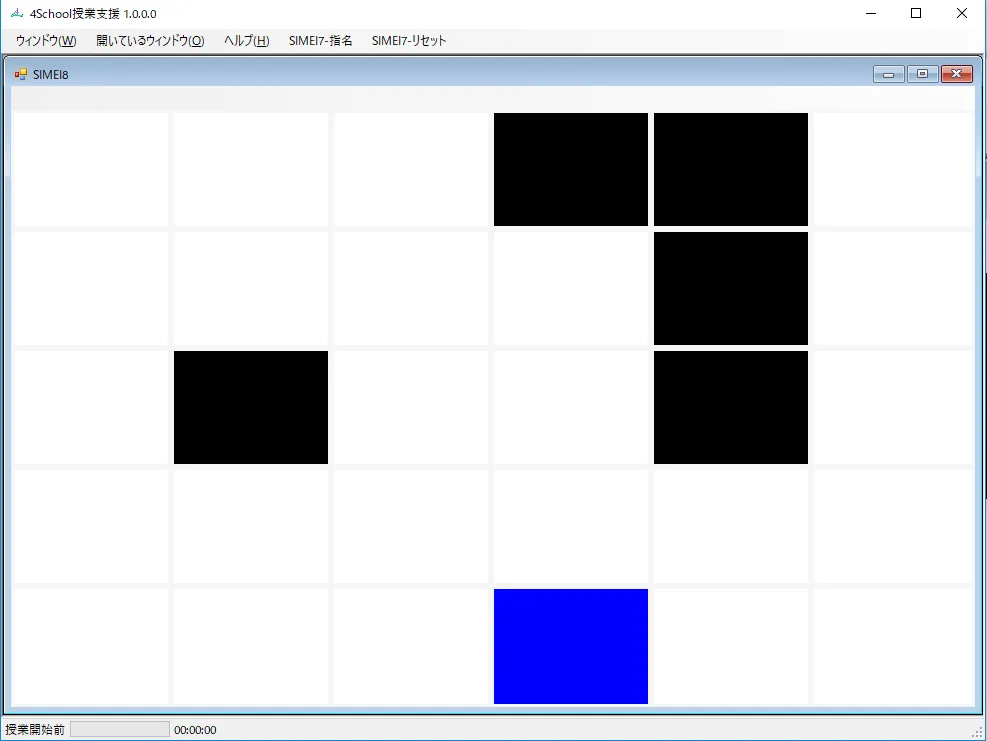Viewport: 987px width, 741px height.
Task: Select the black cell in the second column
Action: coord(251,407)
